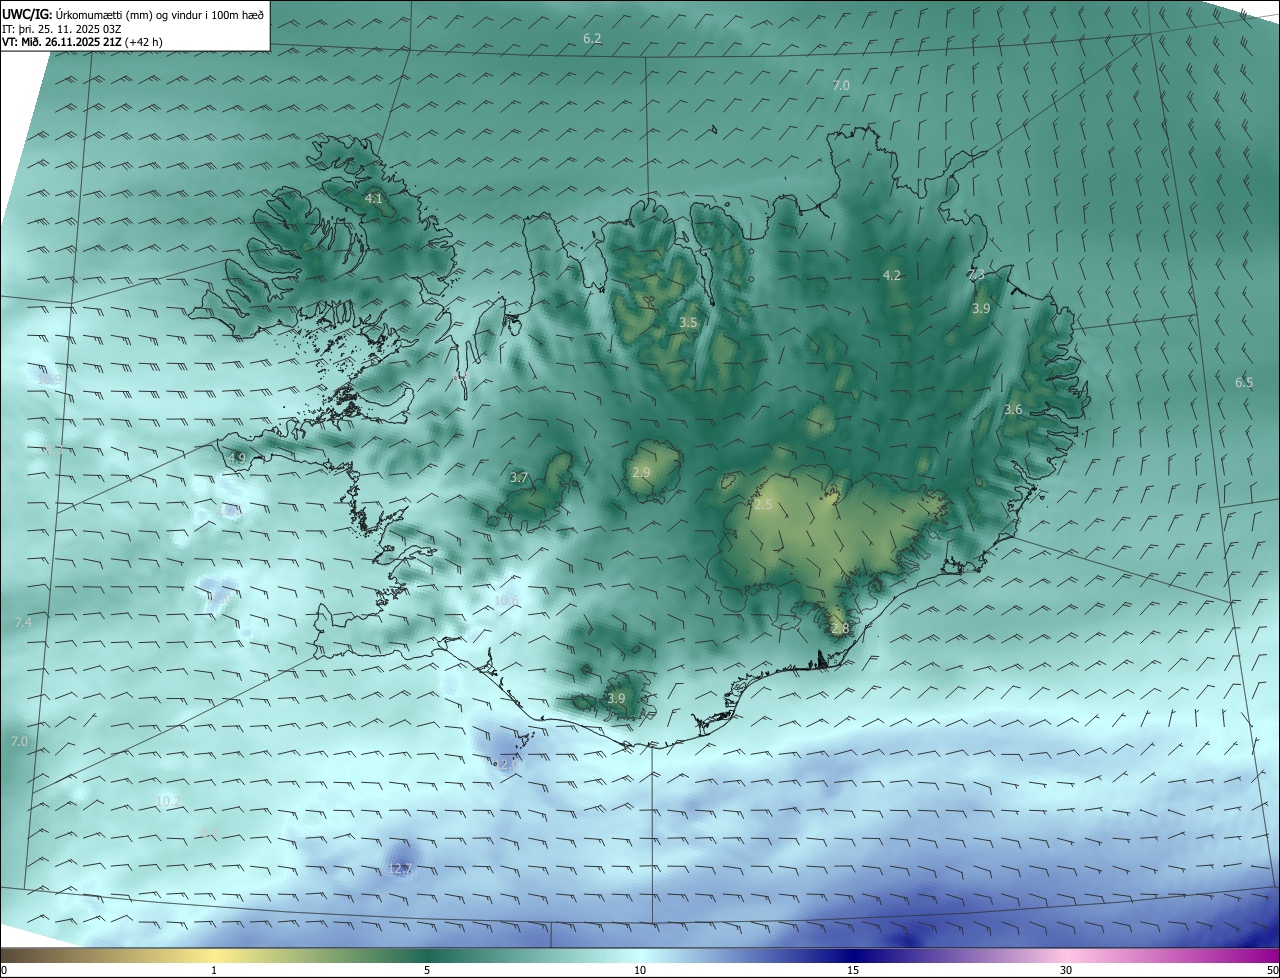Click the initialization line 'IT: þri. 25. 11. 2025 03Z'
The width and height of the screenshot is (1280, 978).
62,29
